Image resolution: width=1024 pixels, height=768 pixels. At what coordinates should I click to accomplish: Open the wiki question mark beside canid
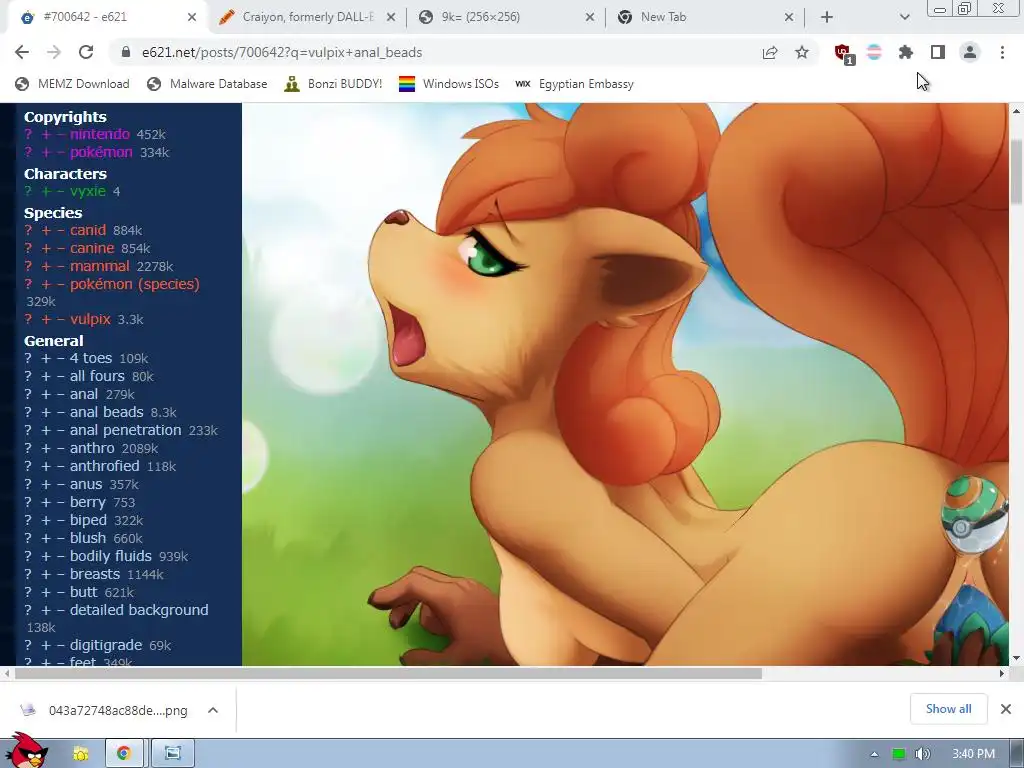(28, 230)
